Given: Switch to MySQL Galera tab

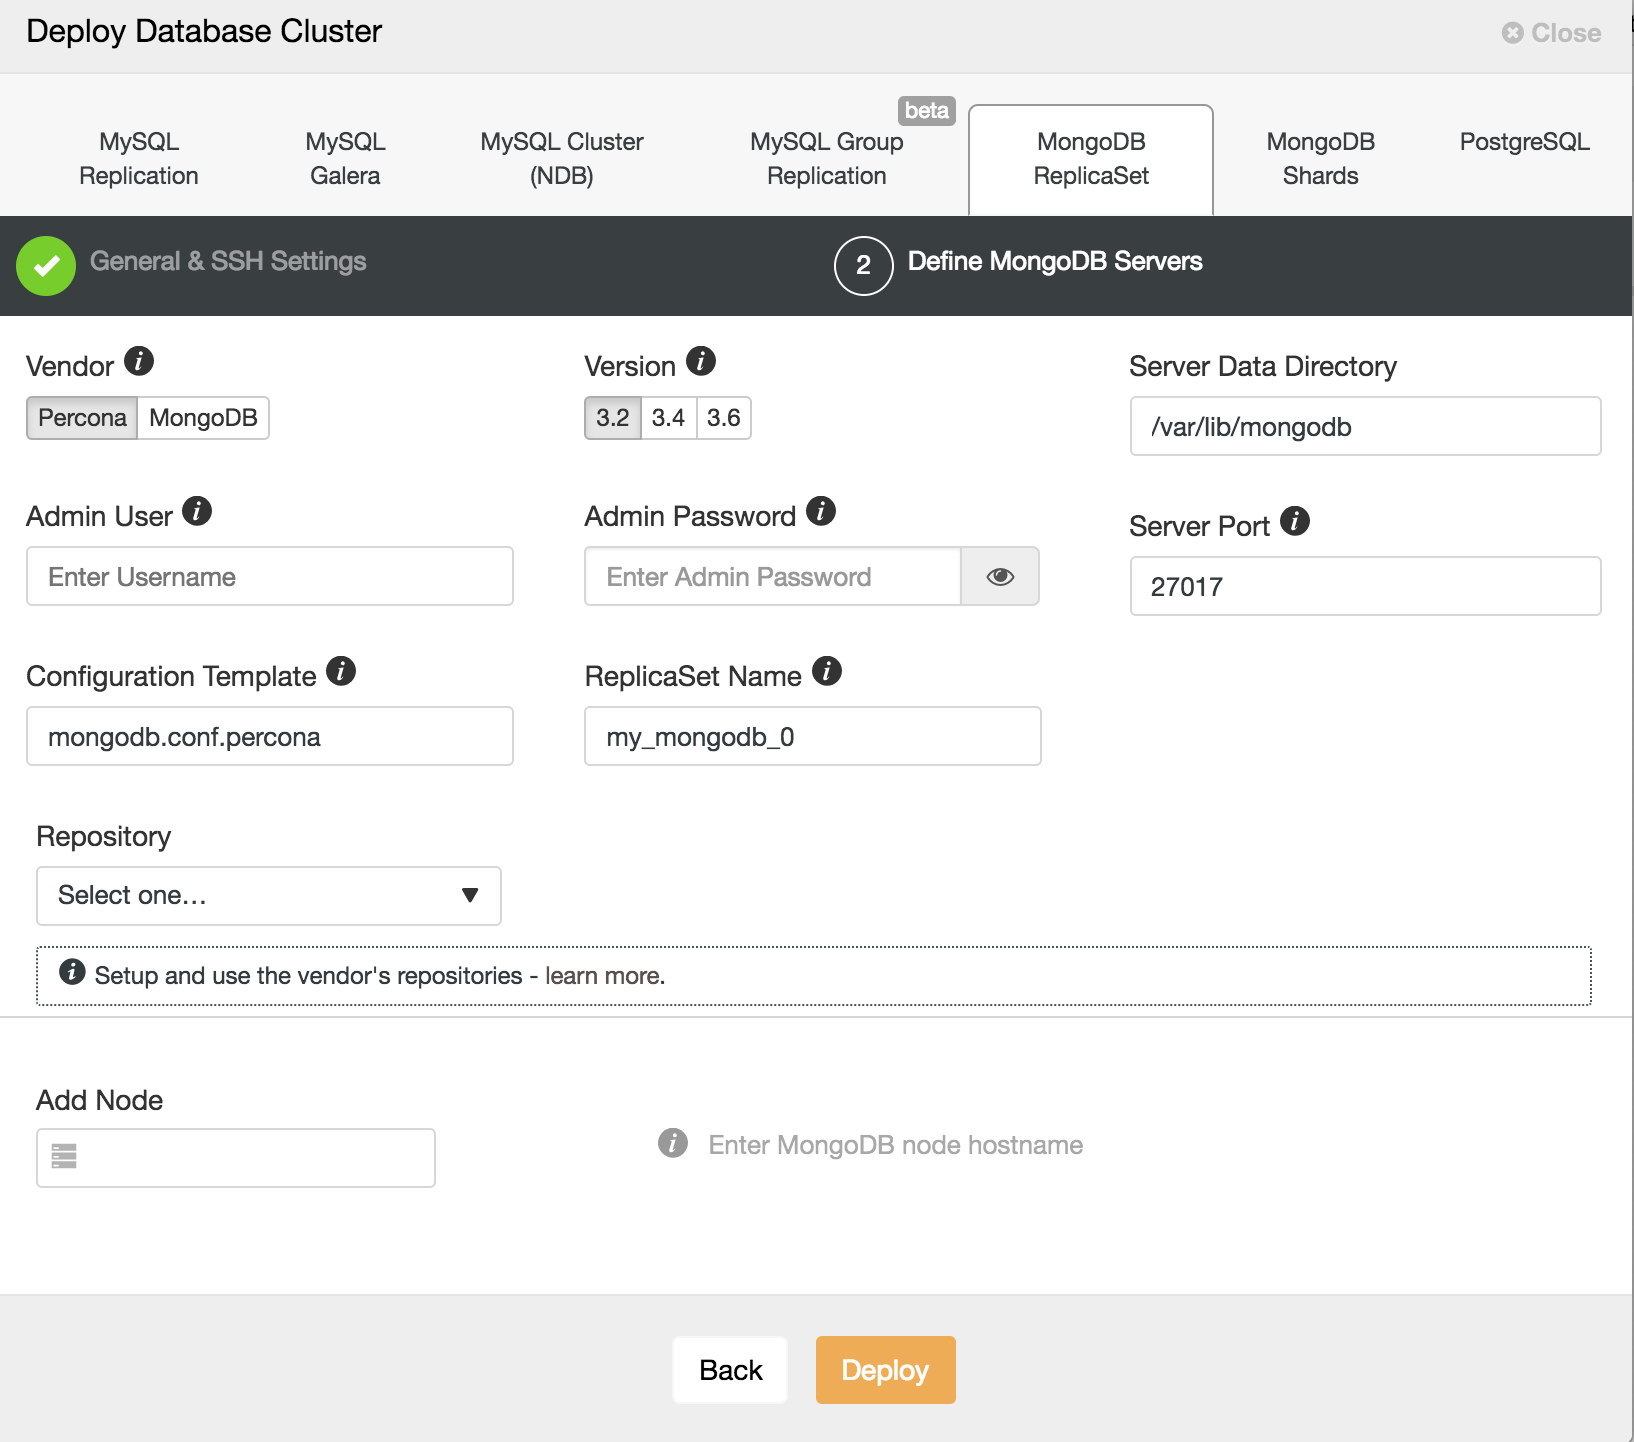Looking at the screenshot, I should tap(345, 159).
